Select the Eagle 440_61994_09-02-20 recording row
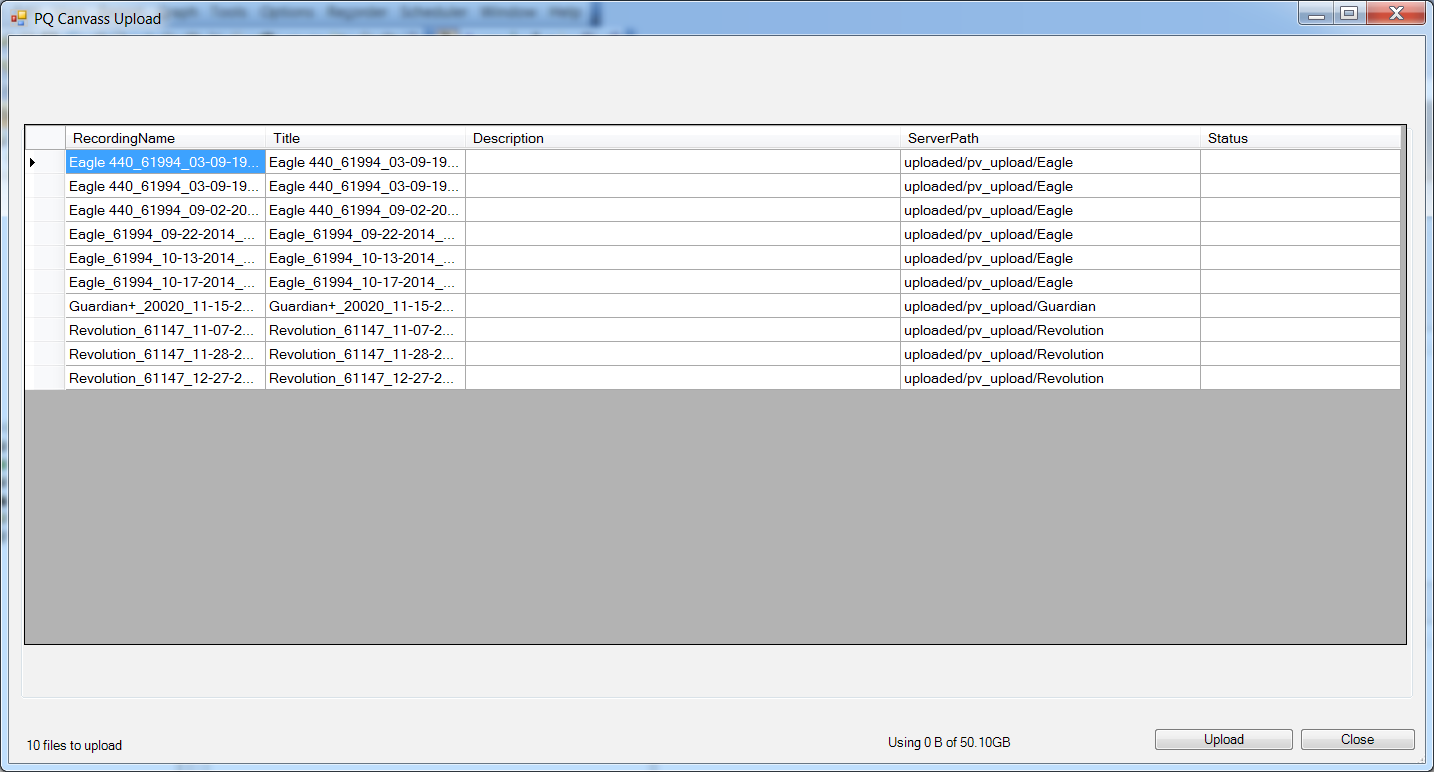 tap(163, 210)
